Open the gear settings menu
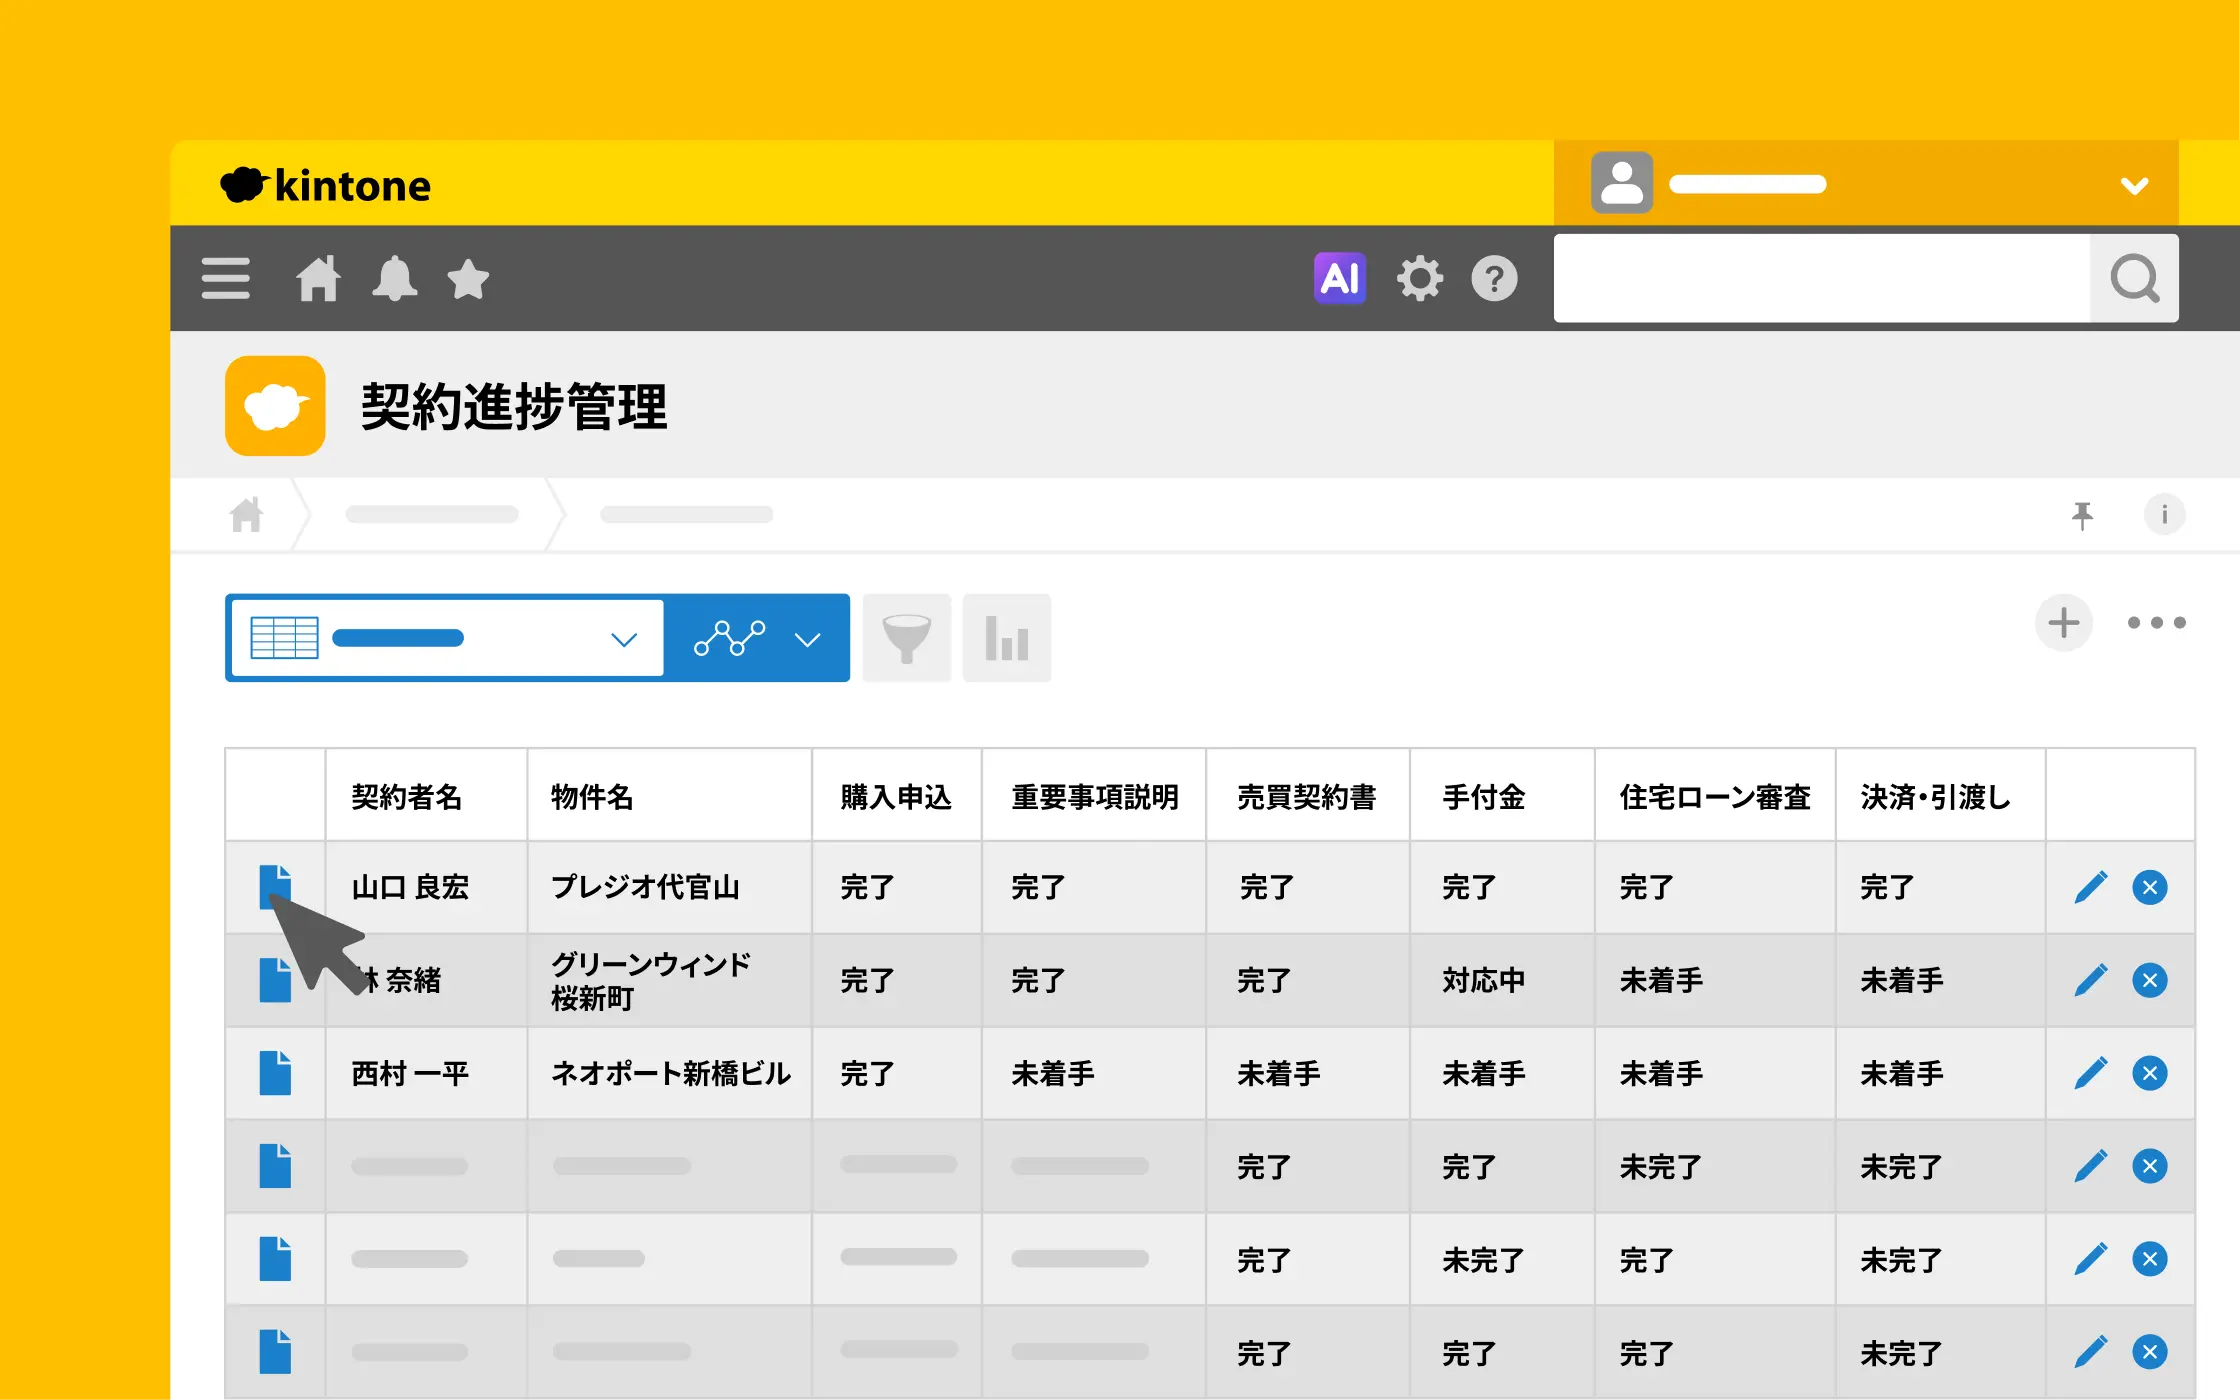The image size is (2240, 1400). tap(1419, 278)
